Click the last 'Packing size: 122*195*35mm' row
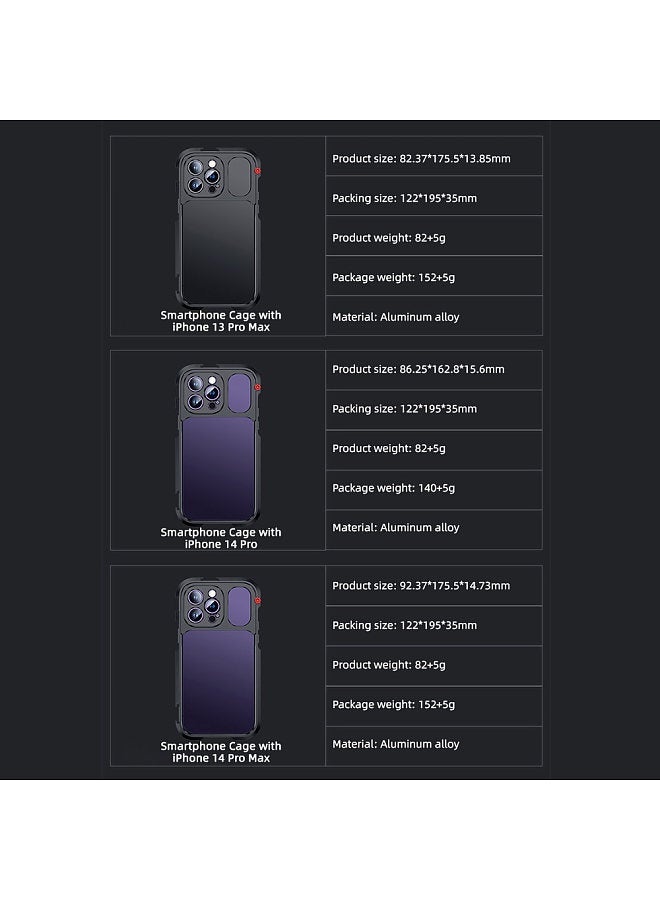Screen dimensions: 660x900 pyautogui.click(x=434, y=626)
